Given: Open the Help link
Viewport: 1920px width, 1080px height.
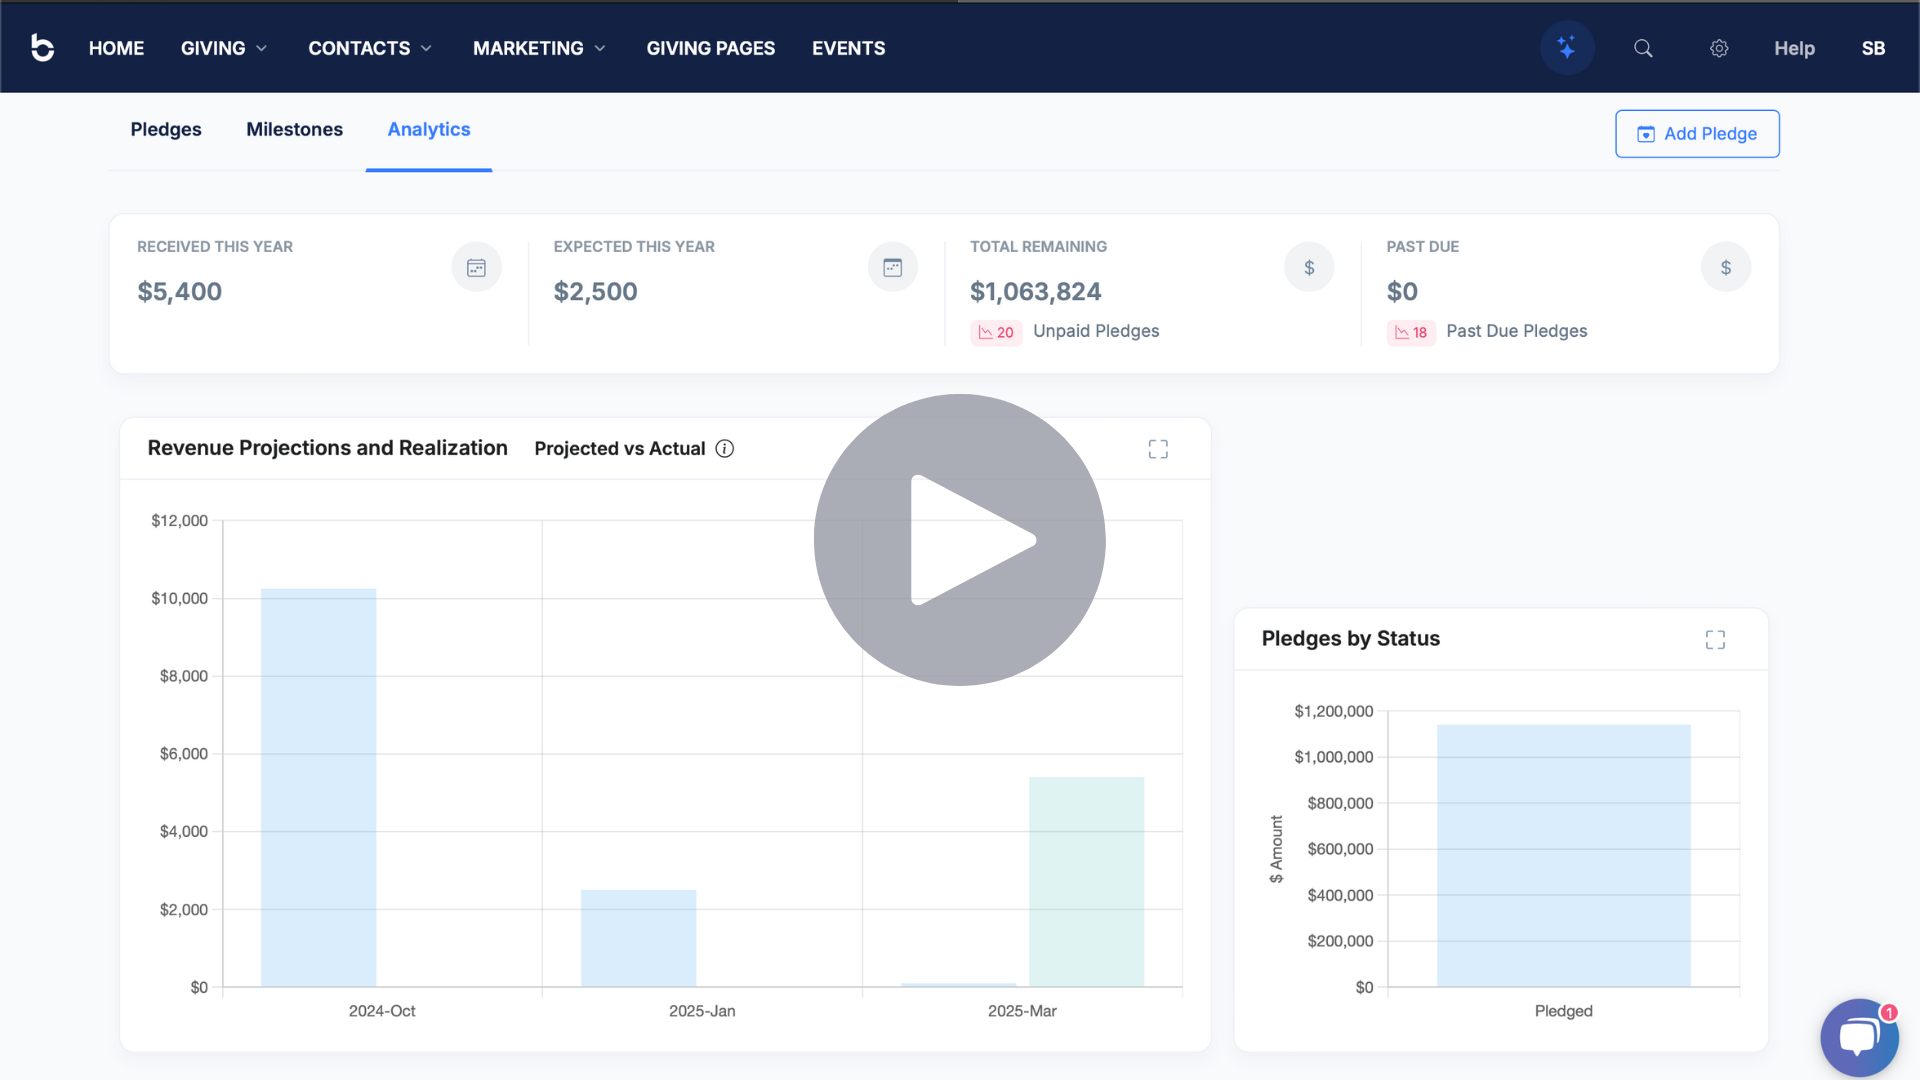Looking at the screenshot, I should pyautogui.click(x=1794, y=48).
